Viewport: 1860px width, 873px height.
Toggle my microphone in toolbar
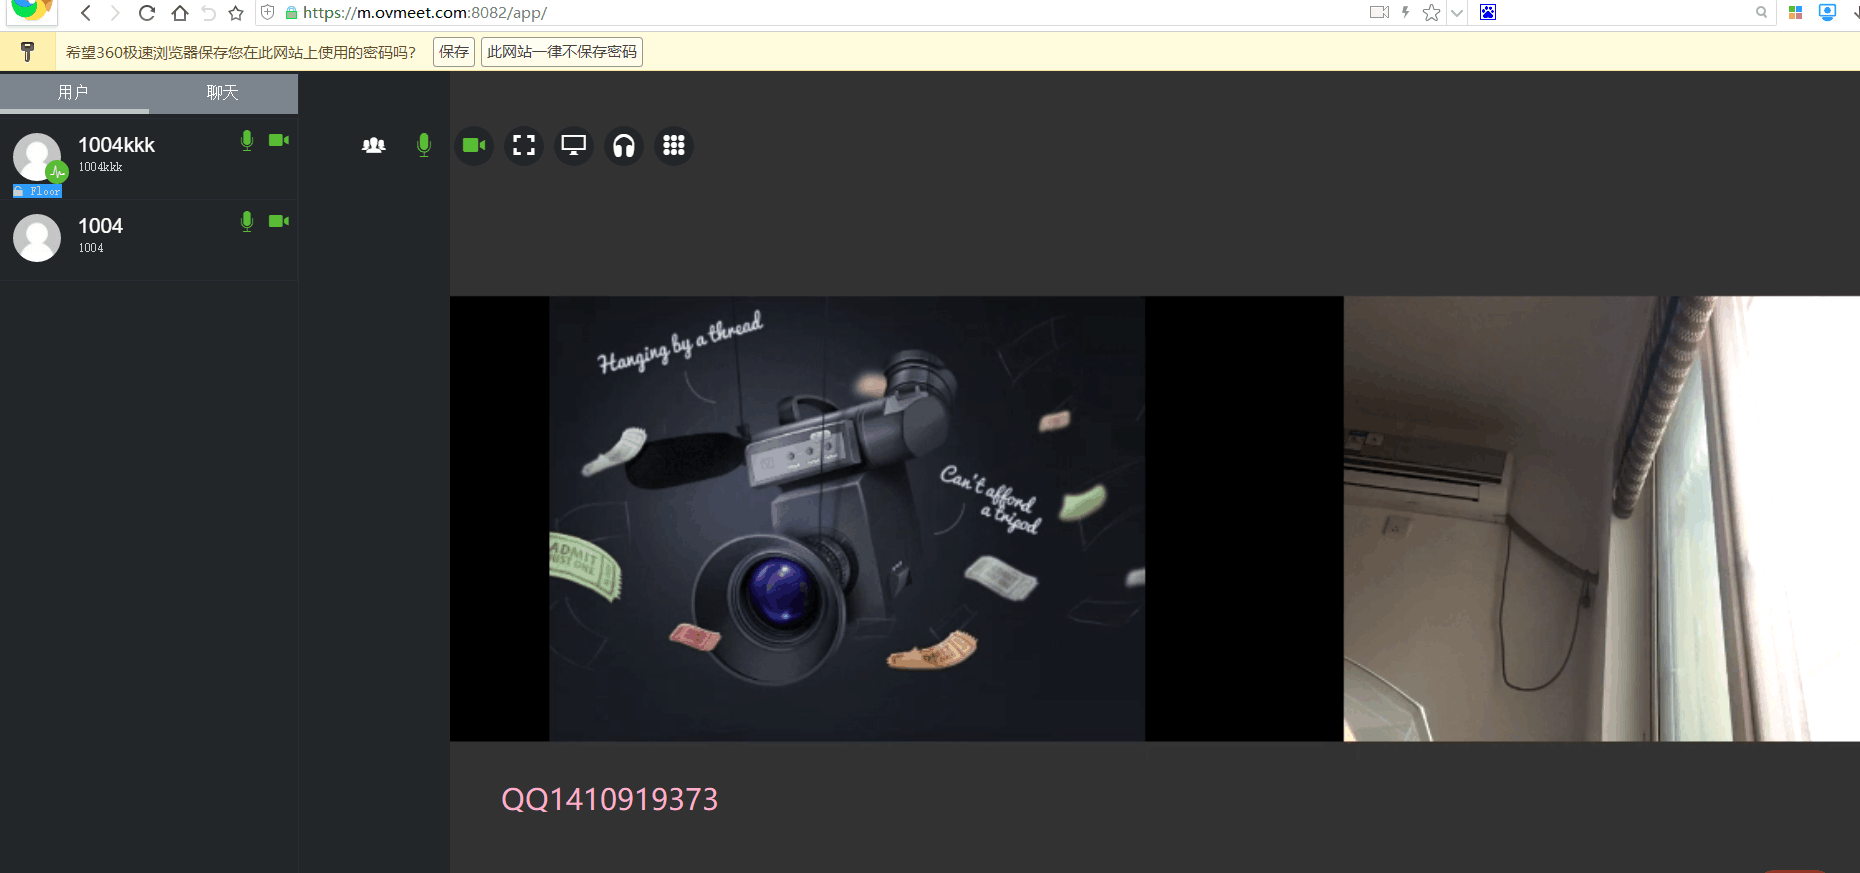[x=424, y=146]
